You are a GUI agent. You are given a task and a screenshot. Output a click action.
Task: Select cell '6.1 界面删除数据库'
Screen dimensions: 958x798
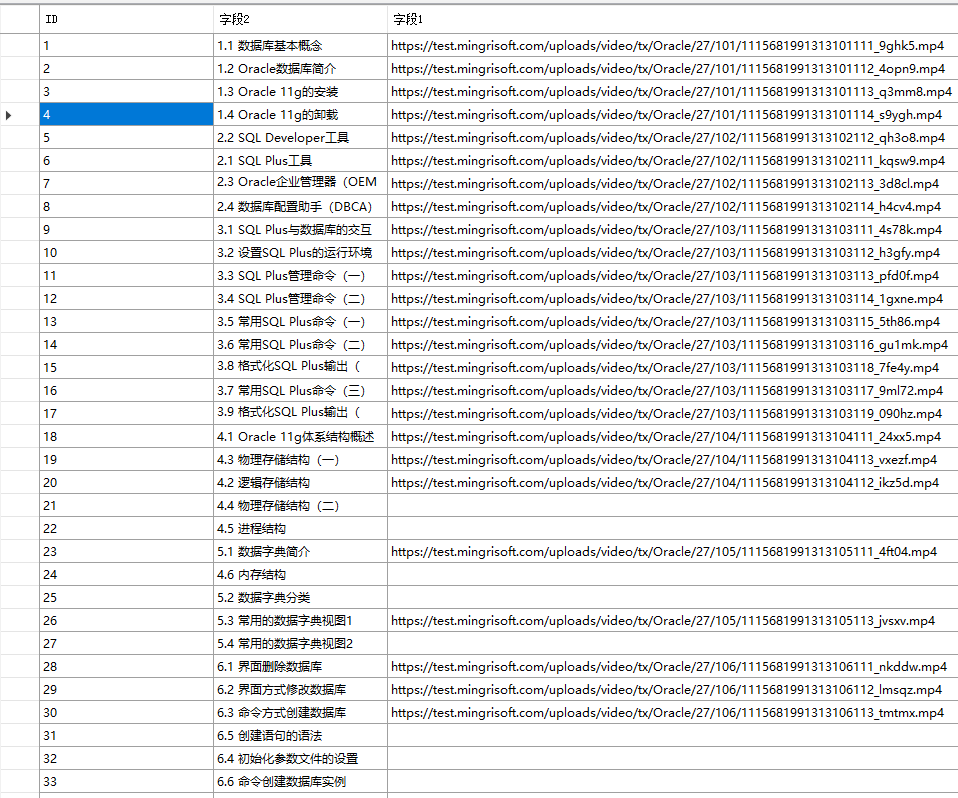click(300, 667)
